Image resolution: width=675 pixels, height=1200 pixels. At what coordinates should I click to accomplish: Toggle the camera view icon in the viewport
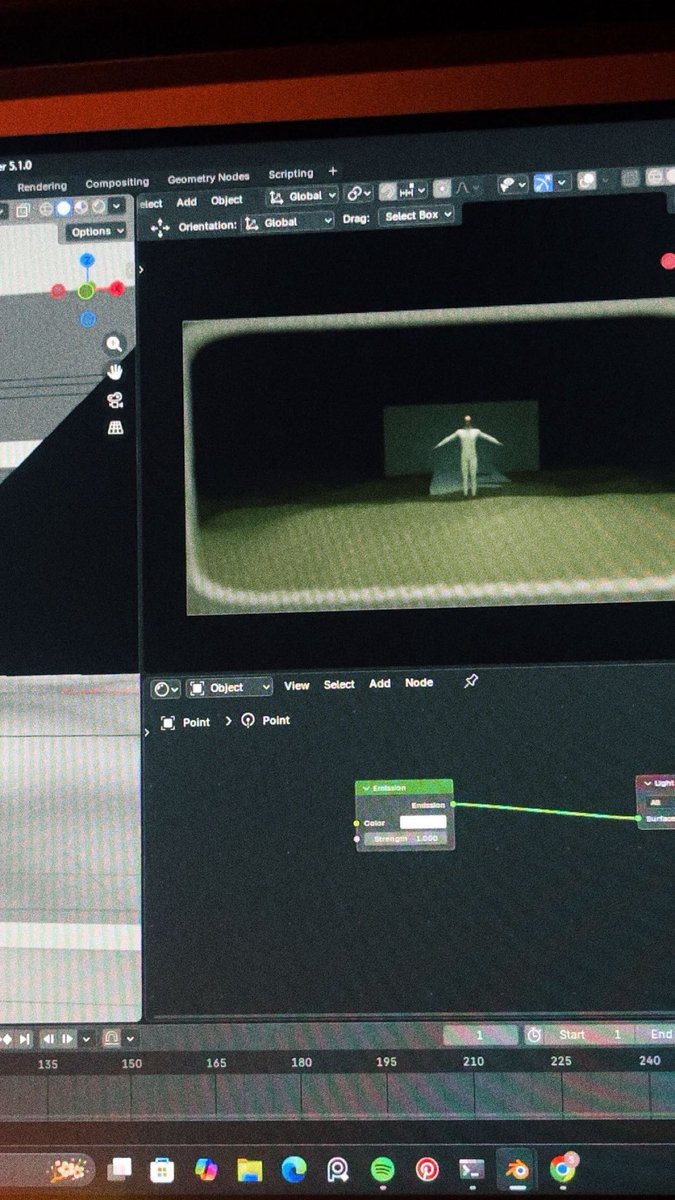point(114,400)
